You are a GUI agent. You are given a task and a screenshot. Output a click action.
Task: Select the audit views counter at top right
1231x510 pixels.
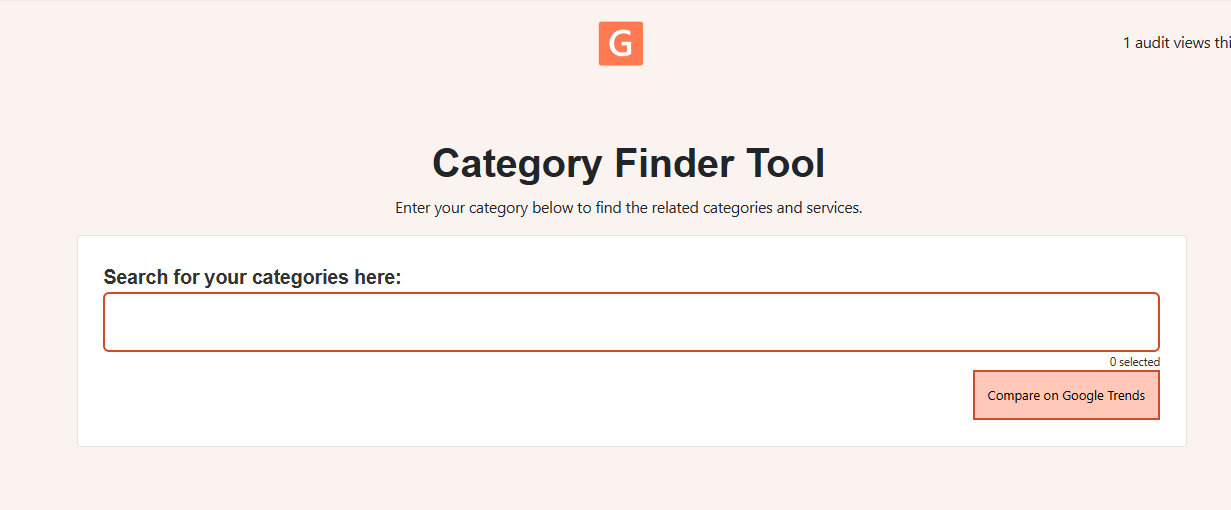point(1176,43)
